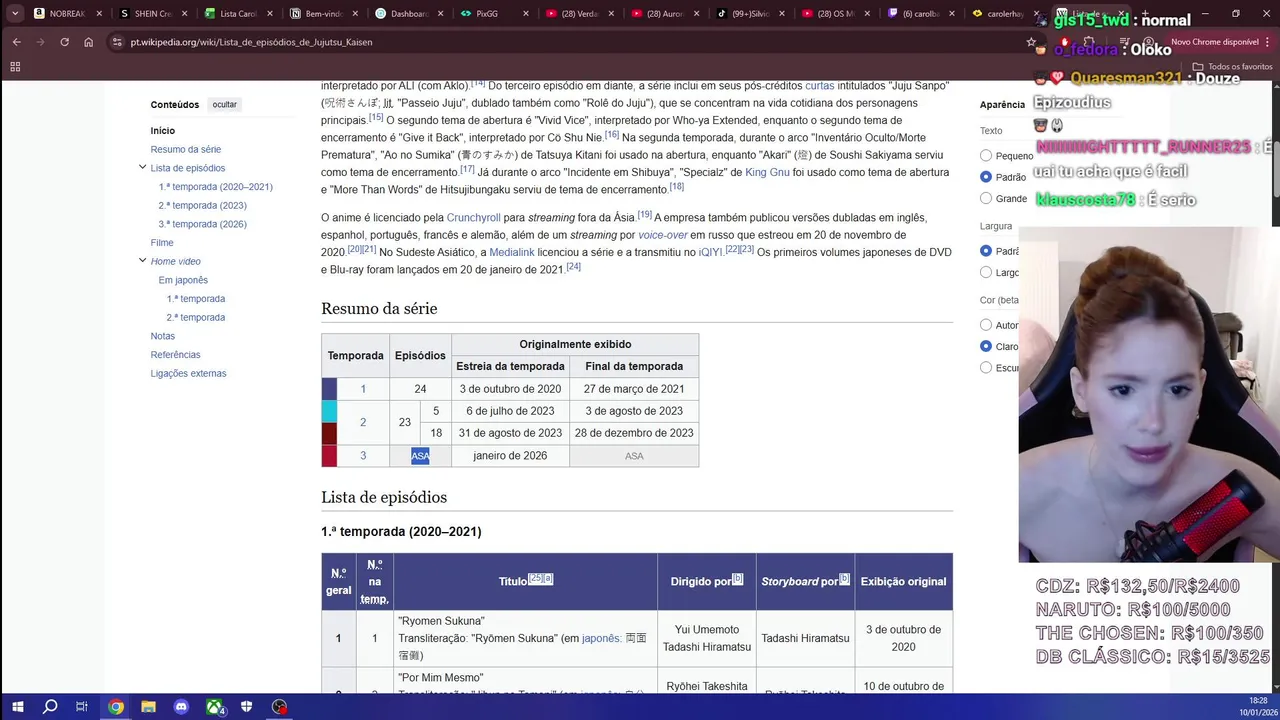Screen dimensions: 1280x720
Task: Open Referências in the contents sidebar
Action: (x=176, y=355)
